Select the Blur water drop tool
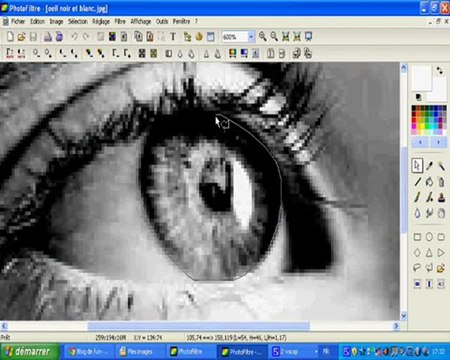The width and height of the screenshot is (450, 360). click(417, 213)
